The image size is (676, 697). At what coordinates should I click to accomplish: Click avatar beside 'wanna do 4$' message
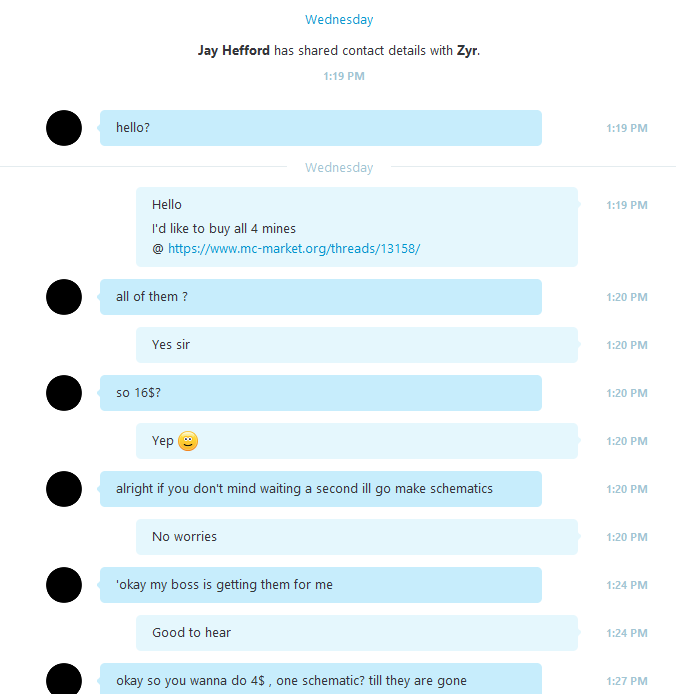point(64,679)
